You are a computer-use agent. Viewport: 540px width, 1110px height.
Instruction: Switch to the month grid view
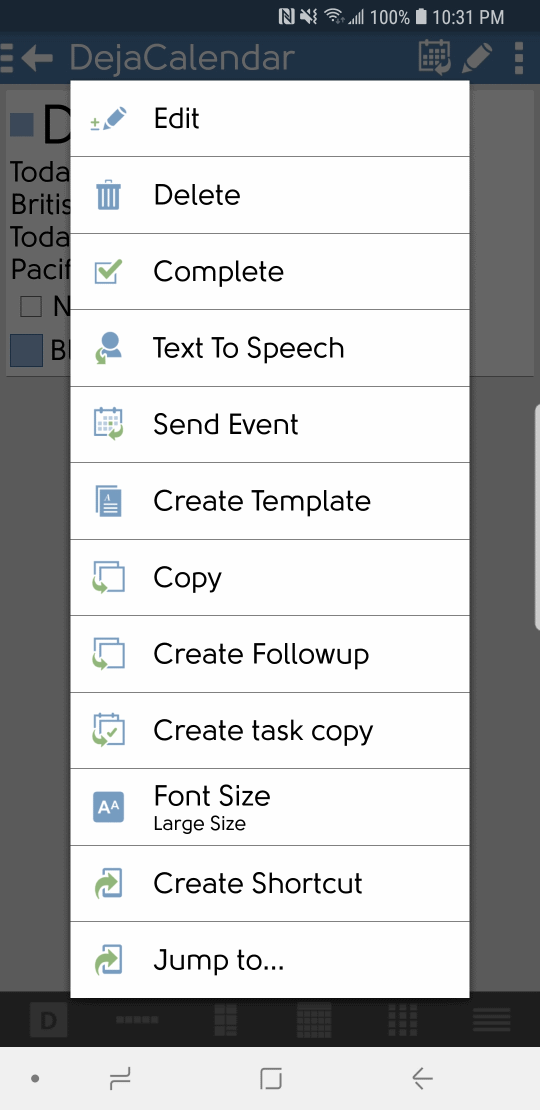point(314,1019)
